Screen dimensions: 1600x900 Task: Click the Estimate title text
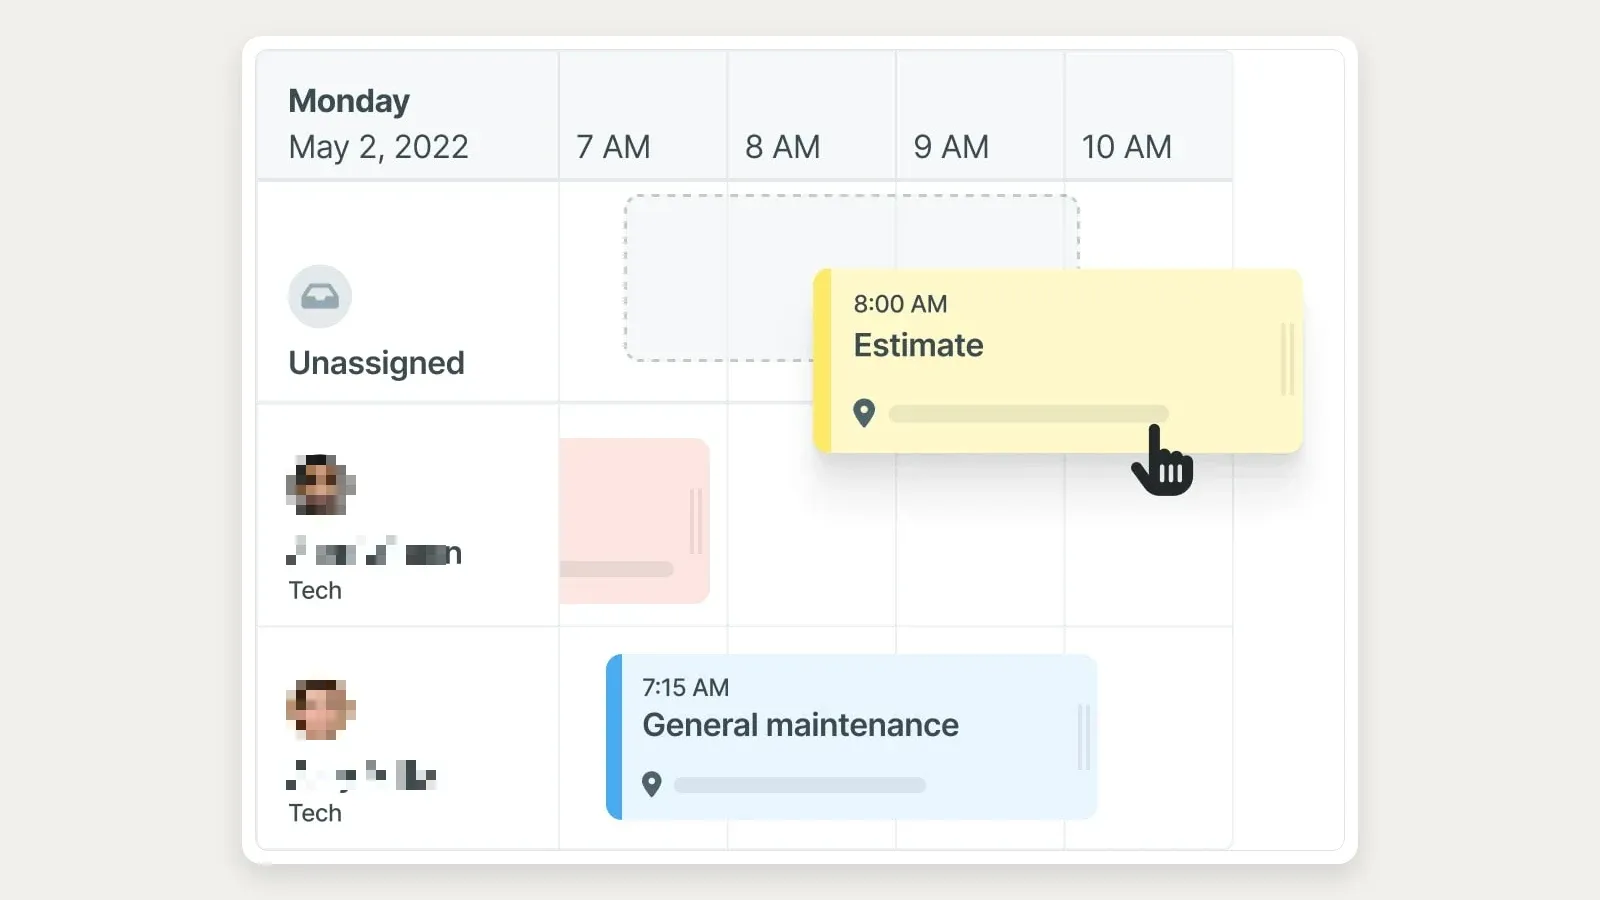[x=919, y=345]
